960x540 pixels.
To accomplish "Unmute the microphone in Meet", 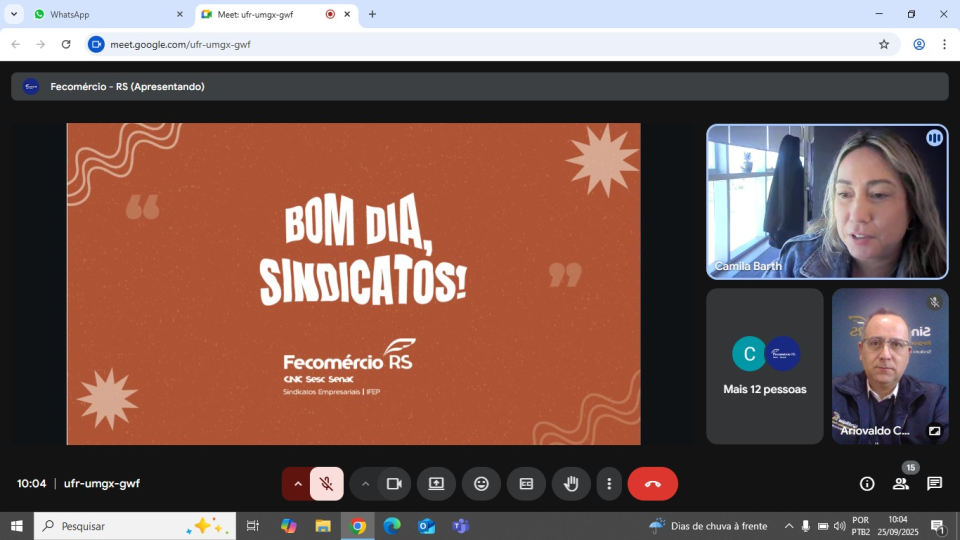I will coord(327,484).
